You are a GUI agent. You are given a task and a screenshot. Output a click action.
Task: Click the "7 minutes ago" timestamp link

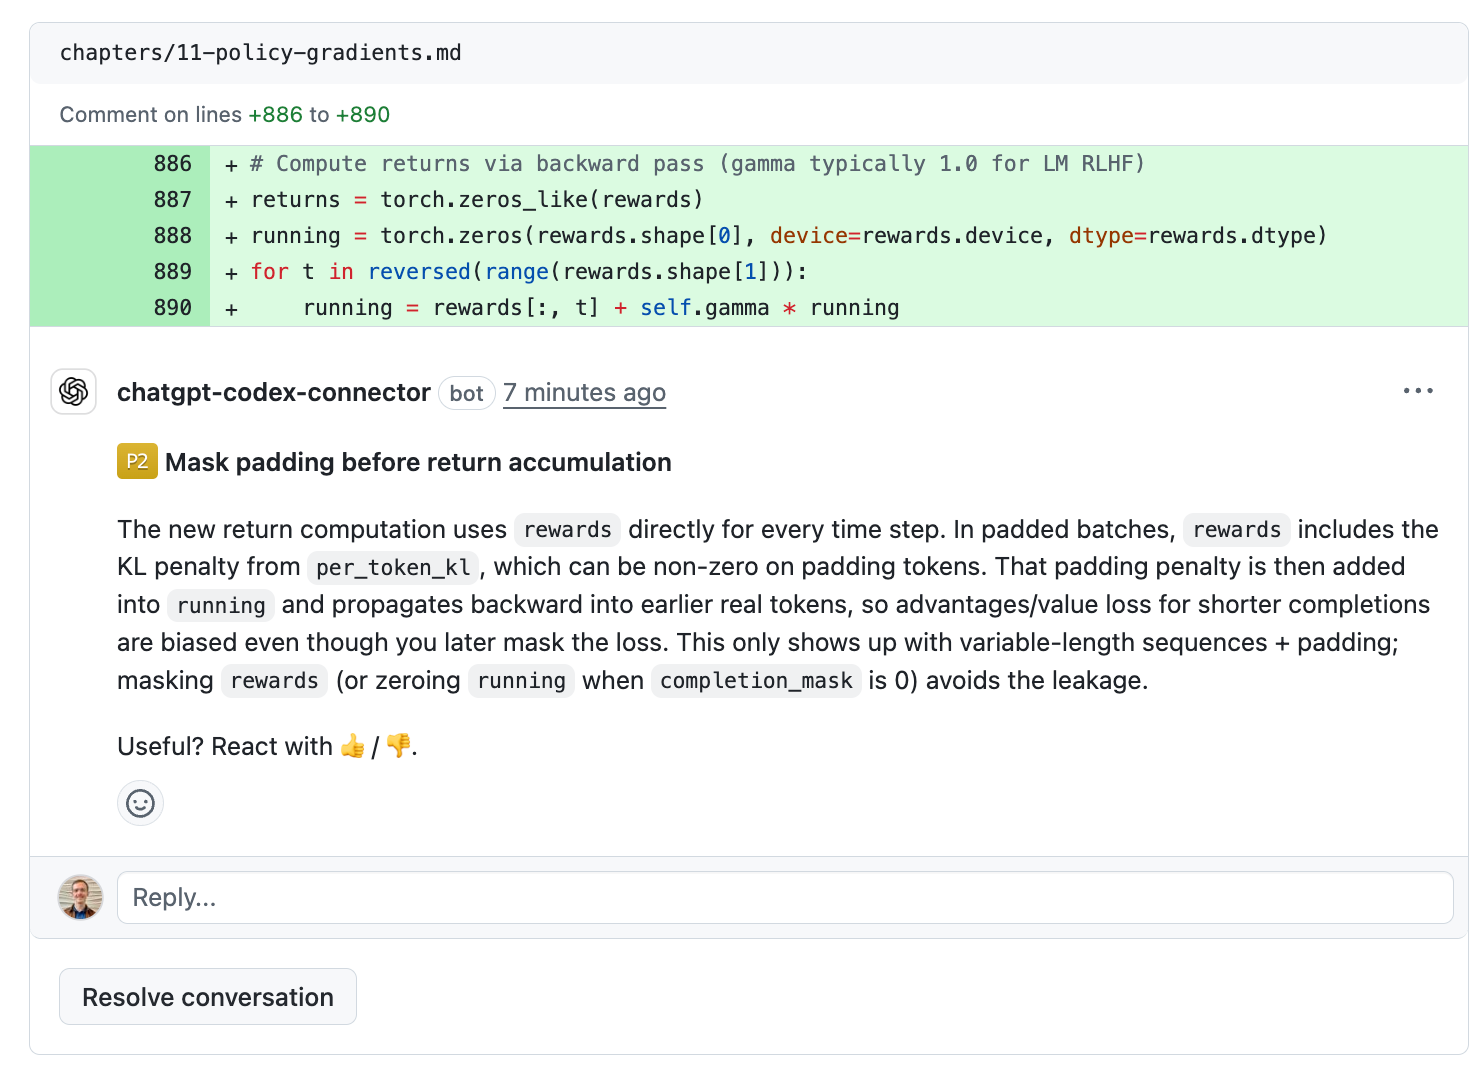584,393
